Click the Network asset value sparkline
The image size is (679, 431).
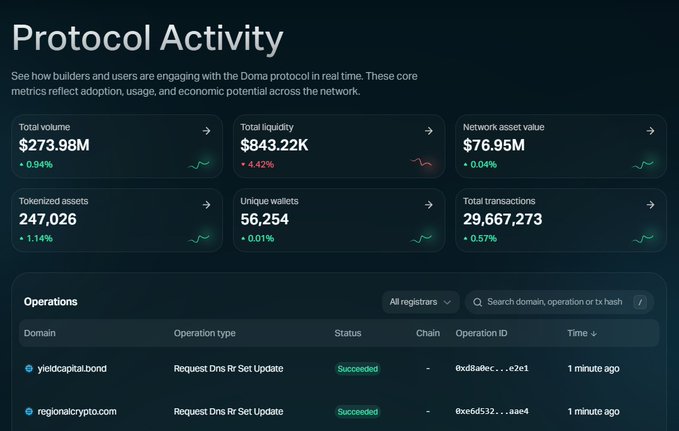(643, 165)
